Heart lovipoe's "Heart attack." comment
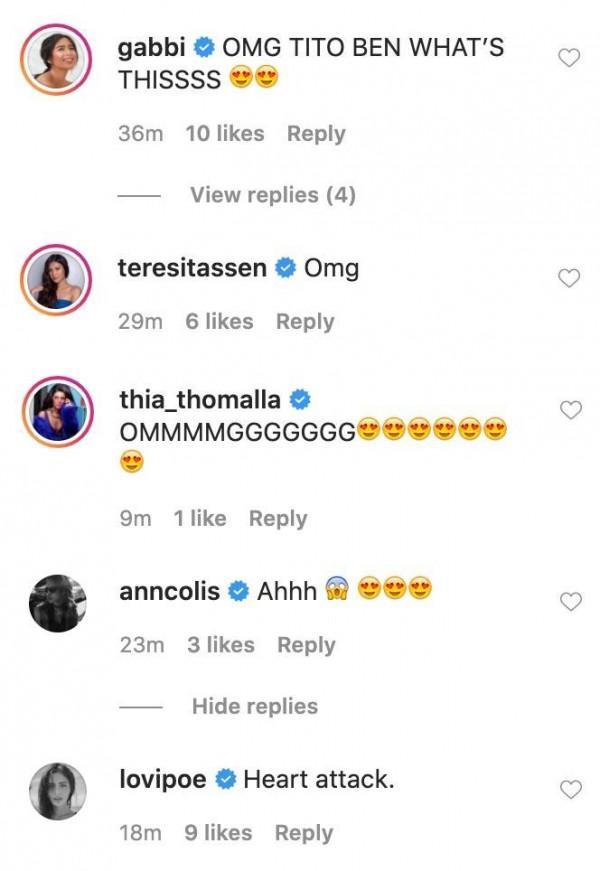Image resolution: width=600 pixels, height=871 pixels. 568,790
